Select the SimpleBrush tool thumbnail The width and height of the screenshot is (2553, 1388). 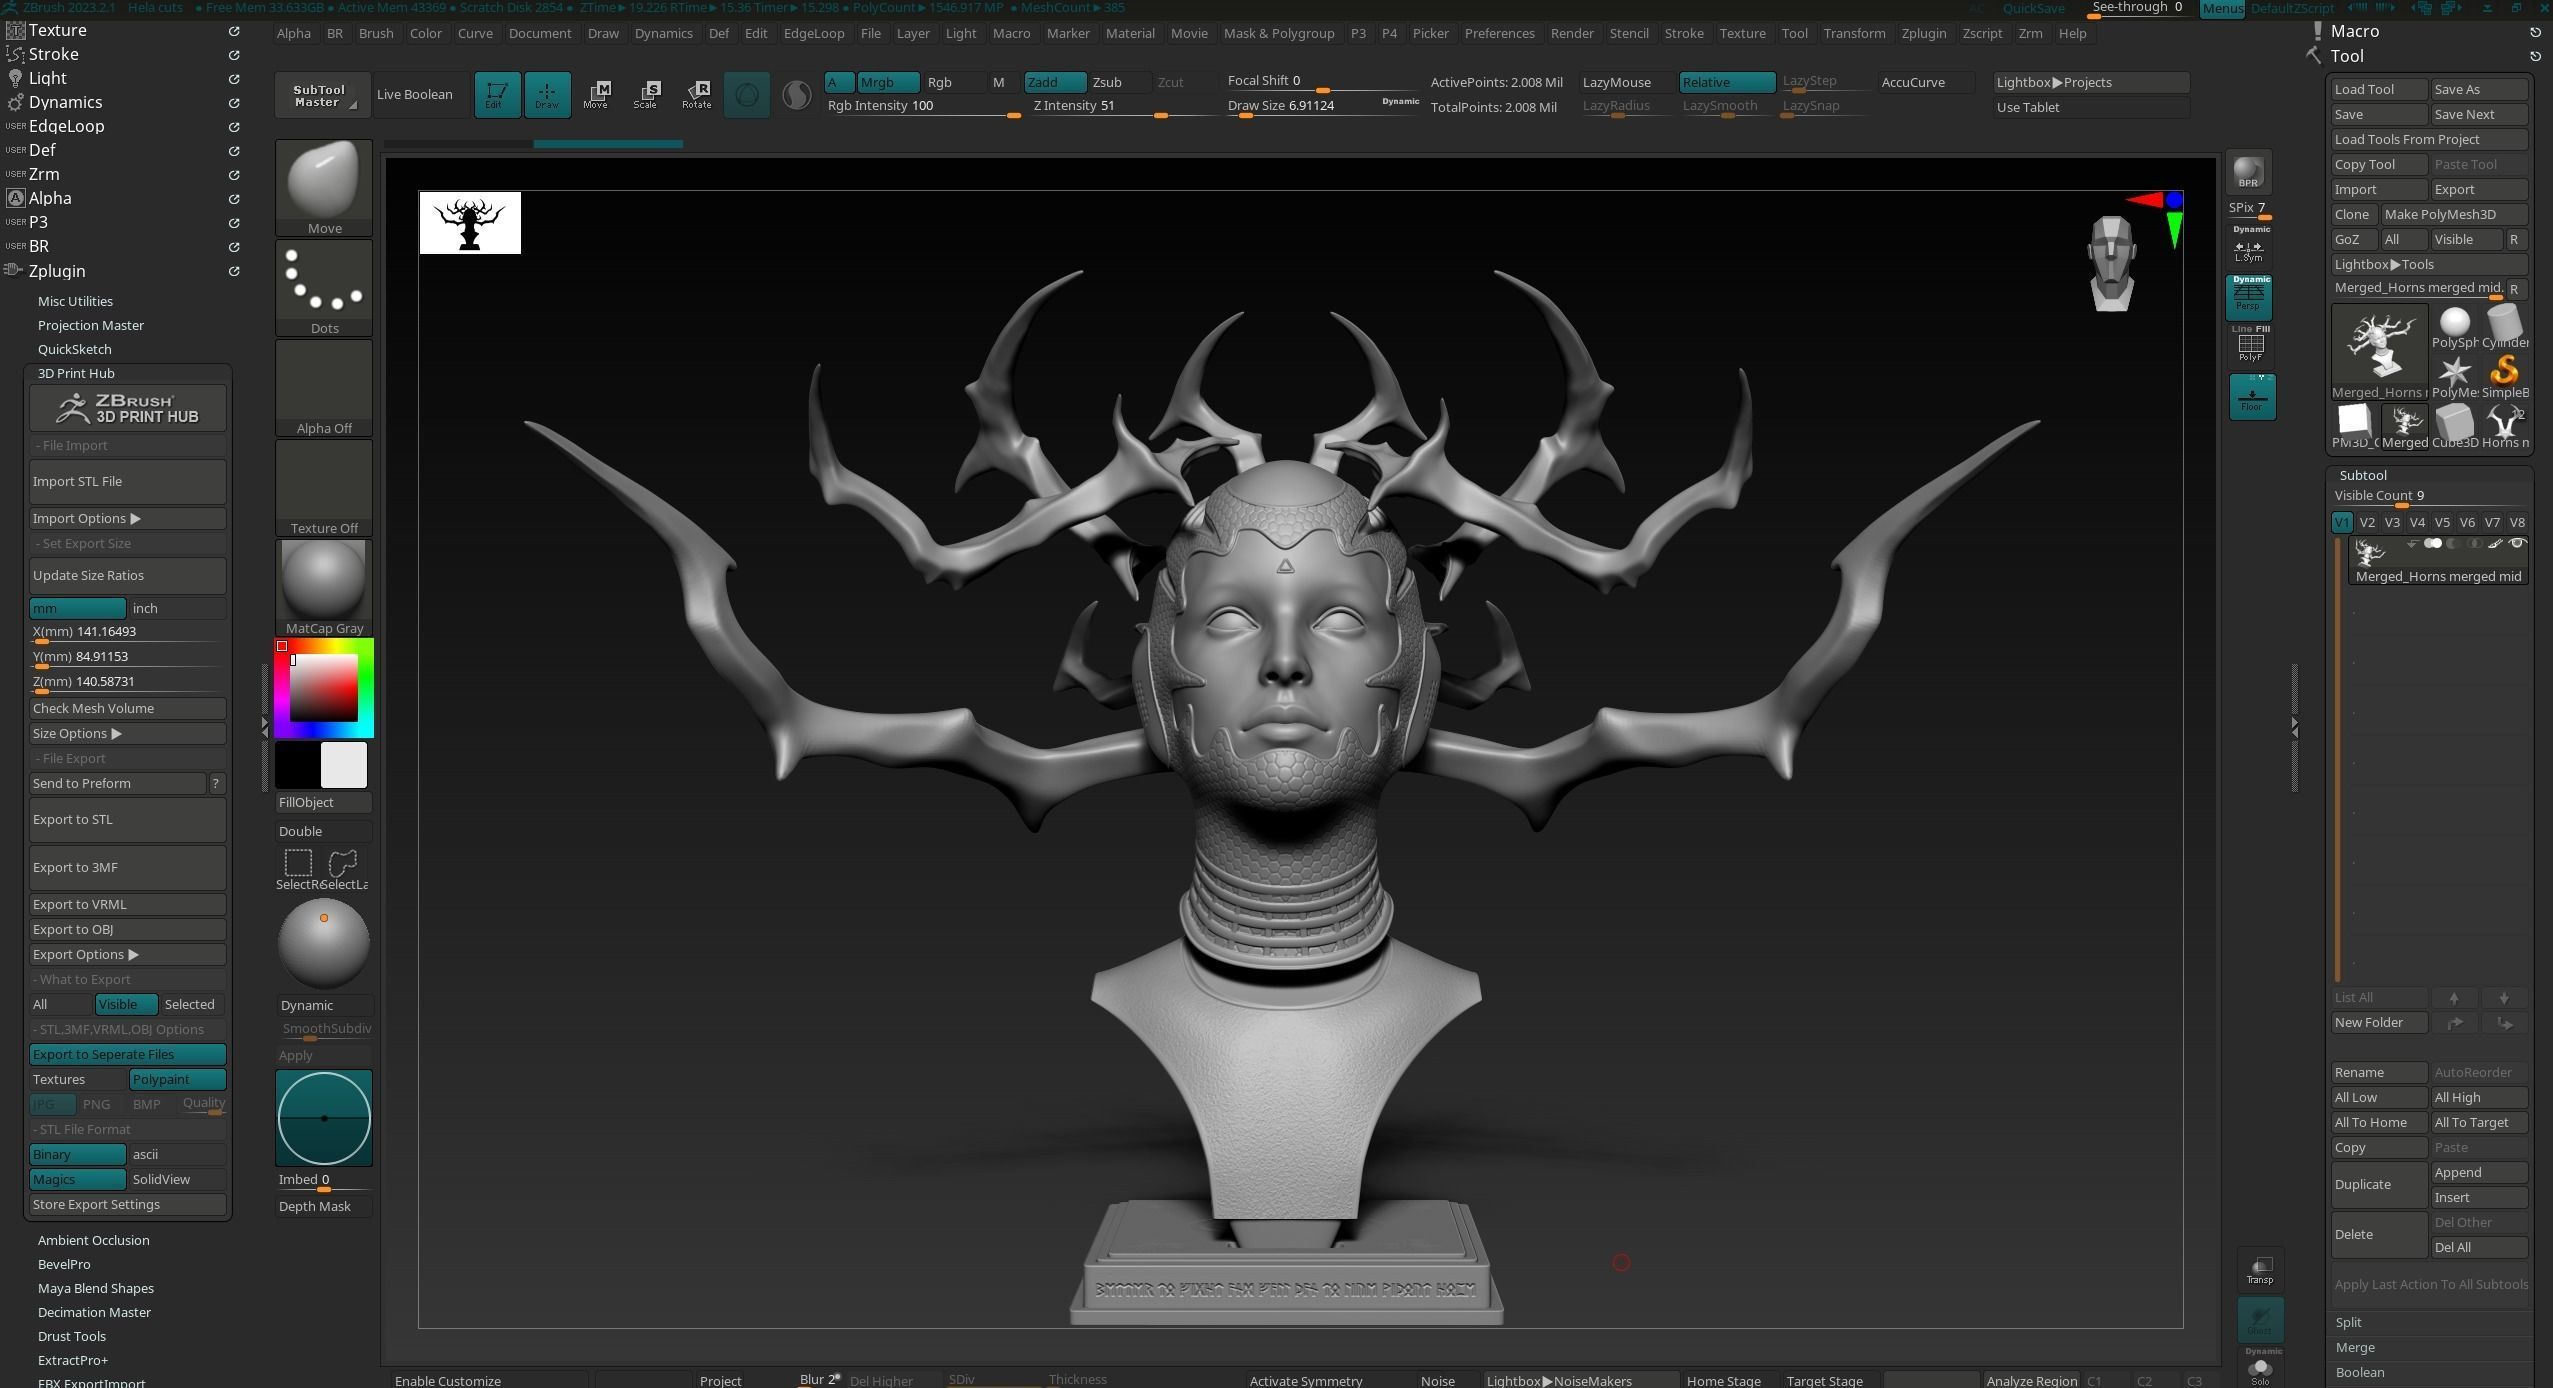pos(2504,378)
